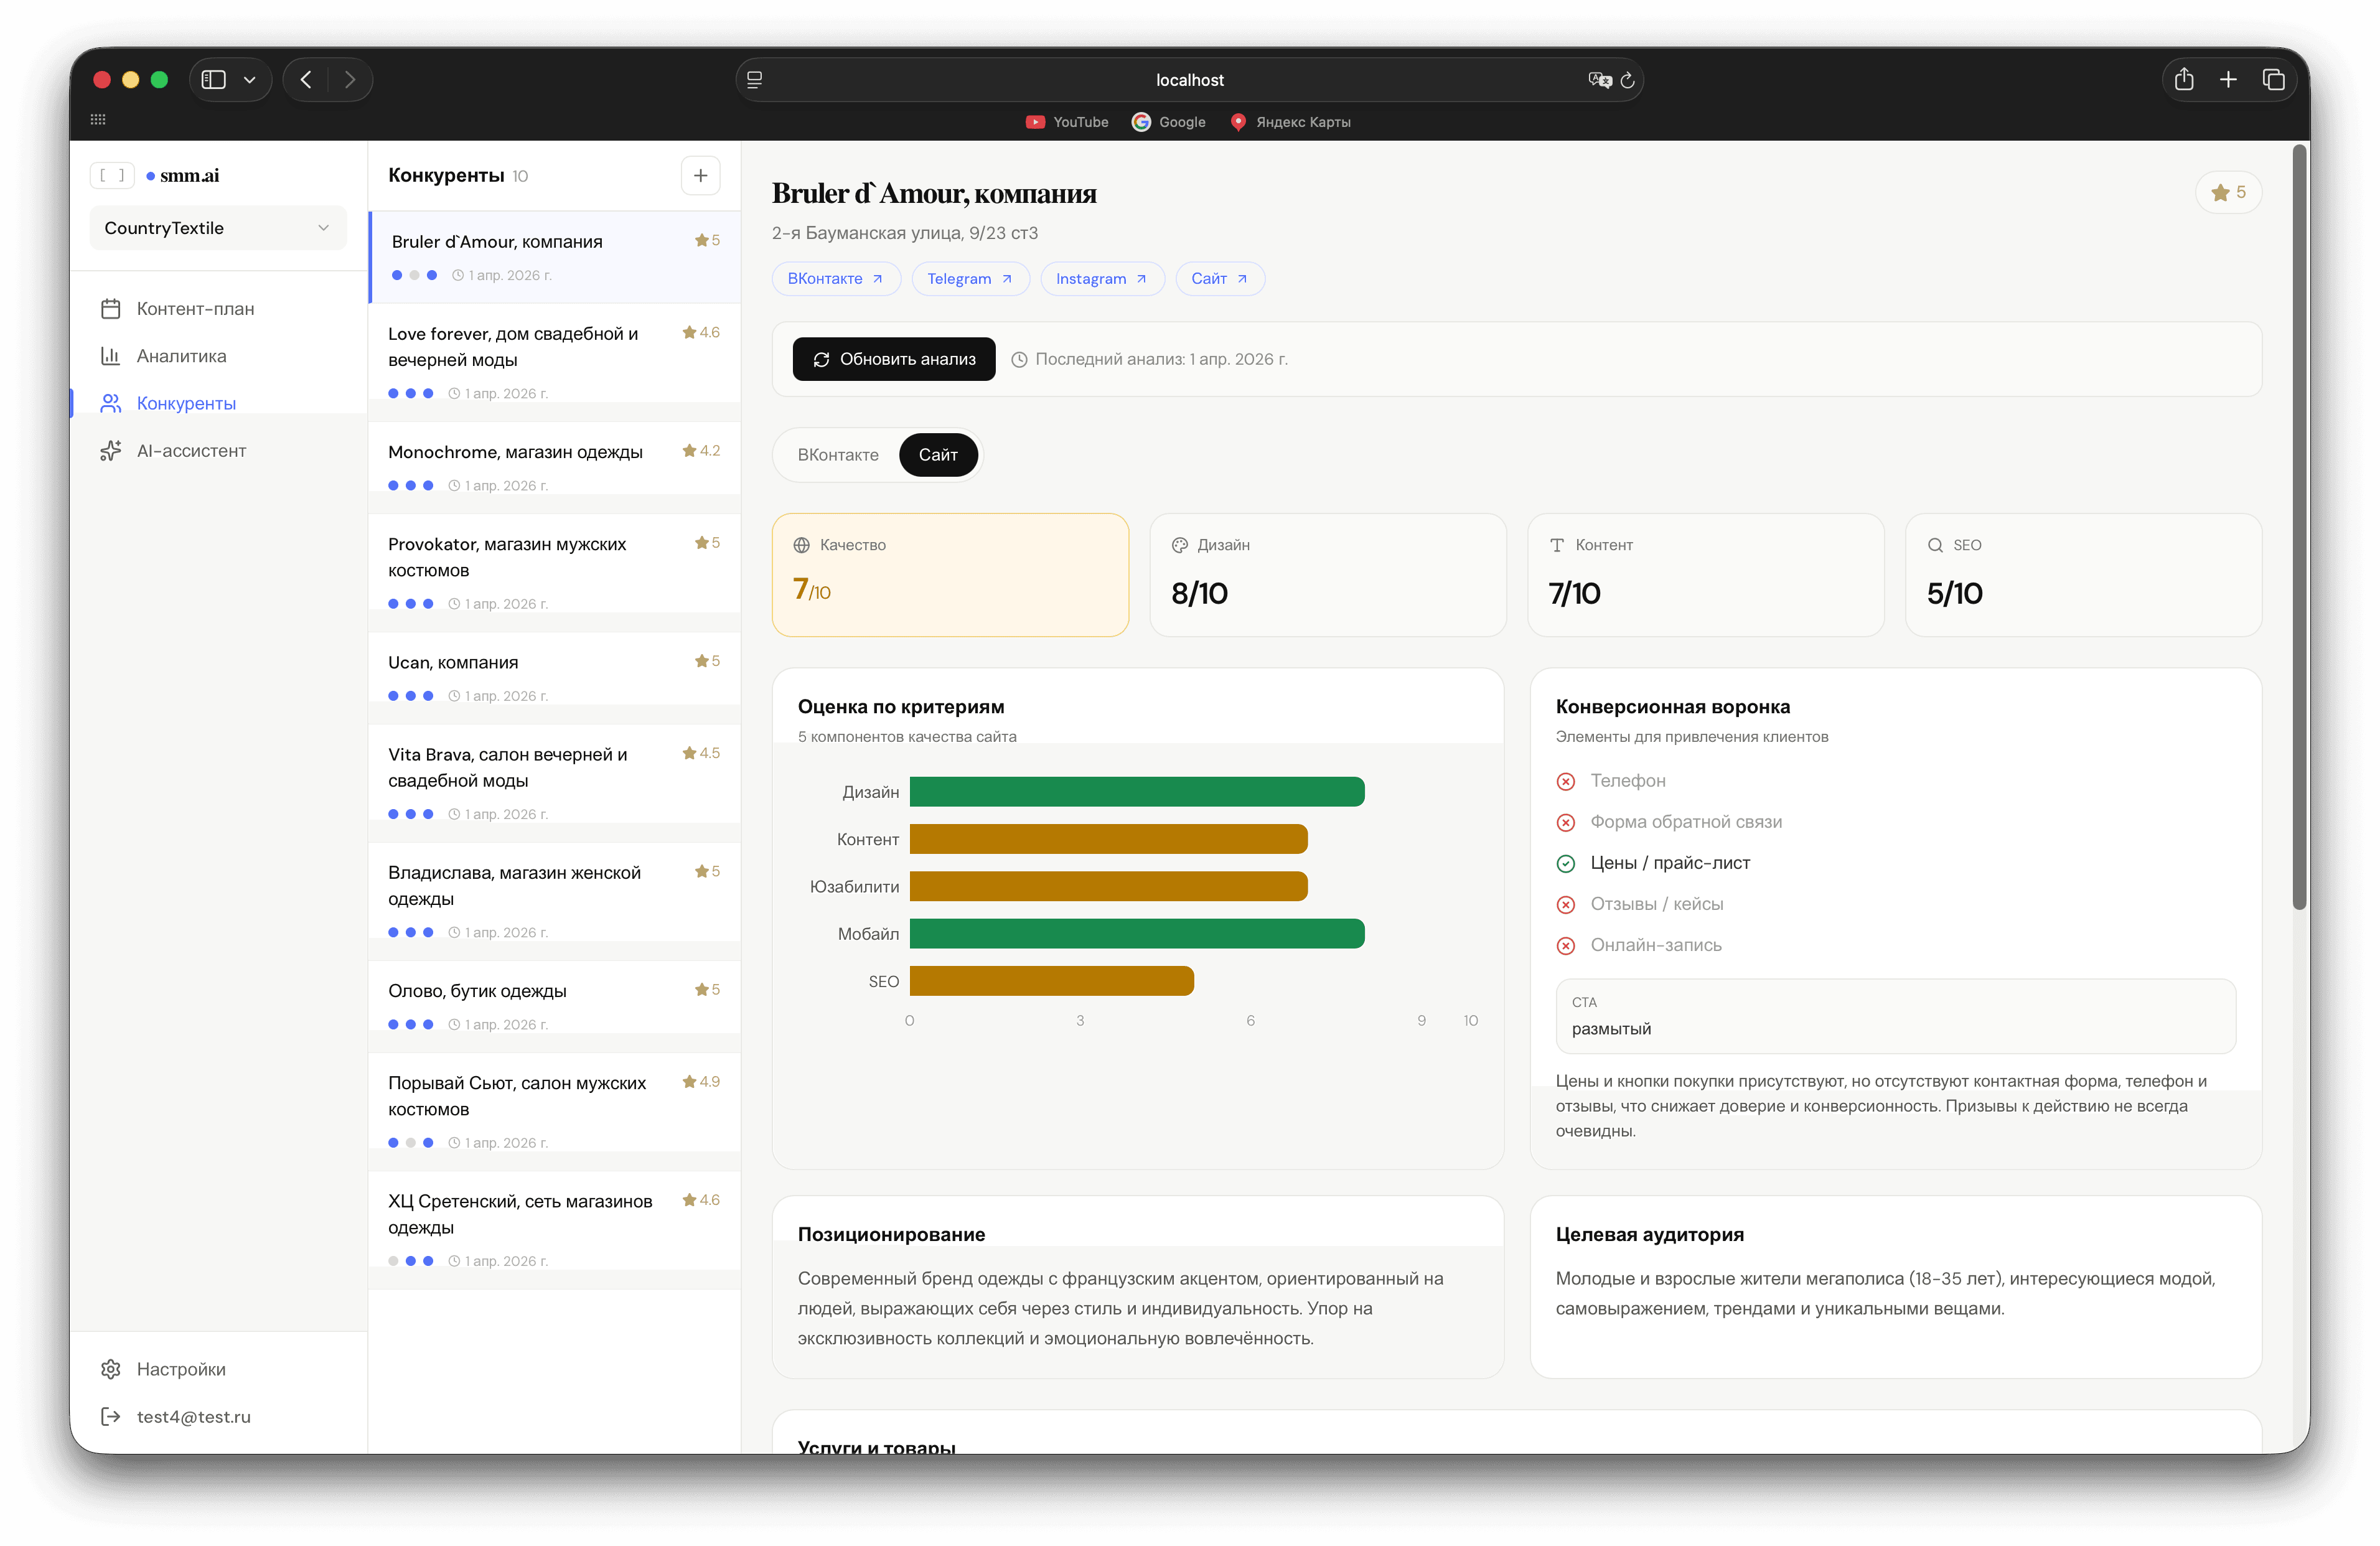Open the Google bookmark
The width and height of the screenshot is (2380, 1546).
[1168, 122]
